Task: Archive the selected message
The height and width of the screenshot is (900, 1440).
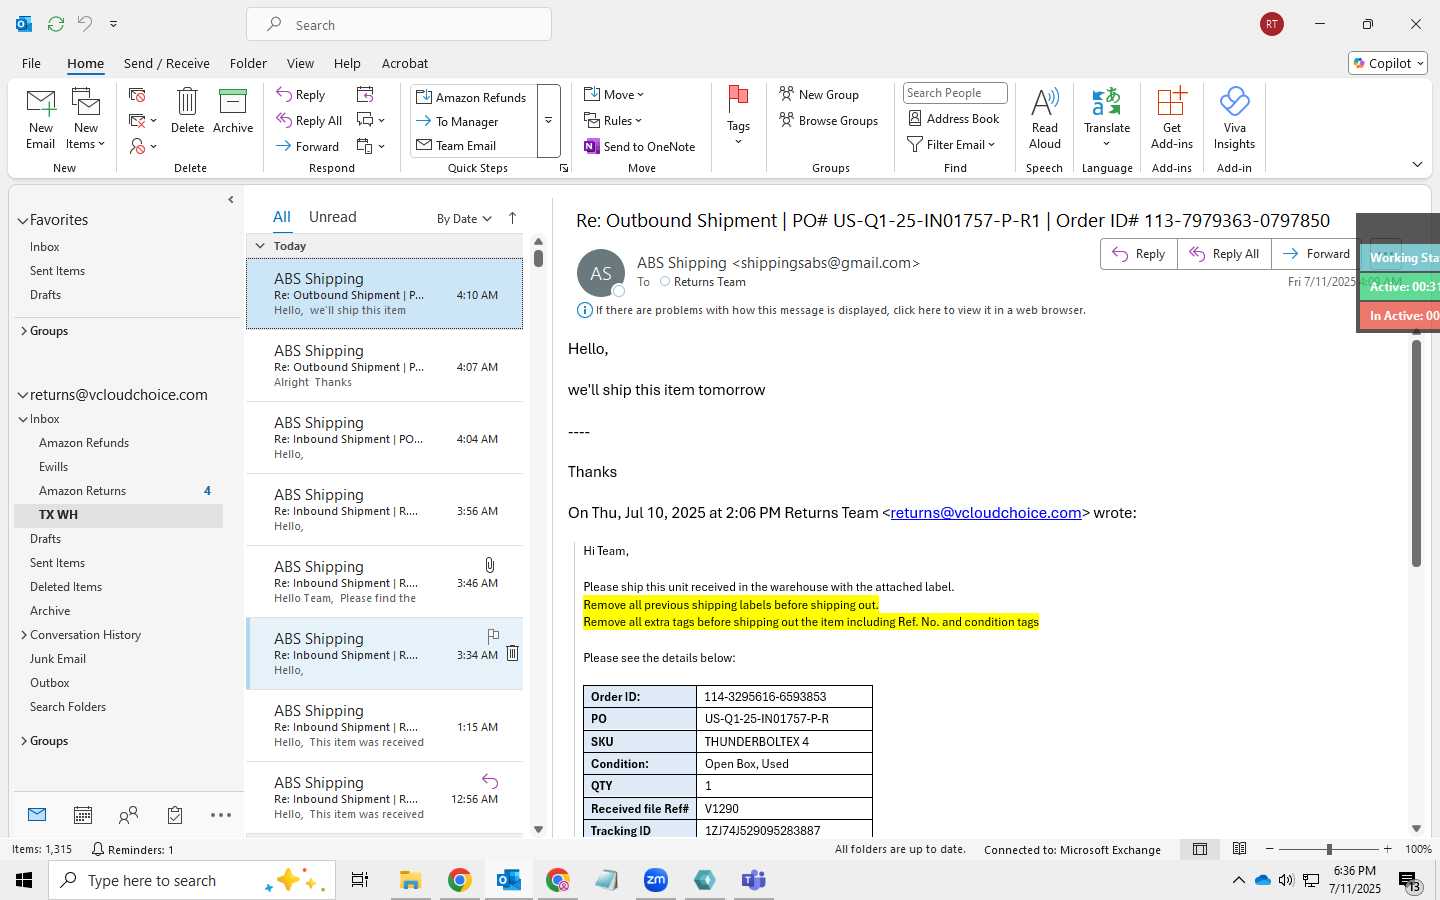Action: click(x=233, y=110)
